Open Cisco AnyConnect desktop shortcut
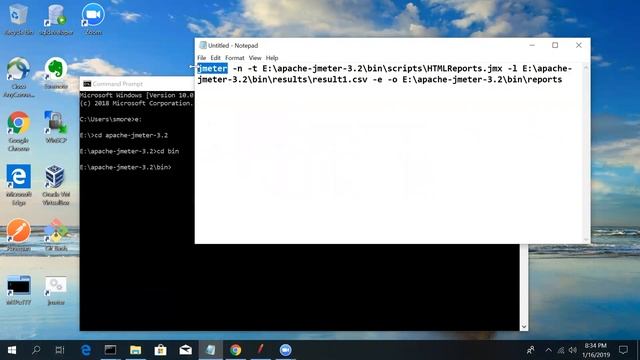The height and width of the screenshot is (360, 640). coord(18,77)
